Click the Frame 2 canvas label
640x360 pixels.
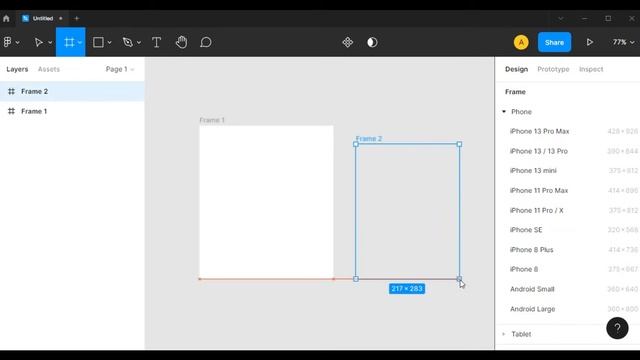point(369,138)
